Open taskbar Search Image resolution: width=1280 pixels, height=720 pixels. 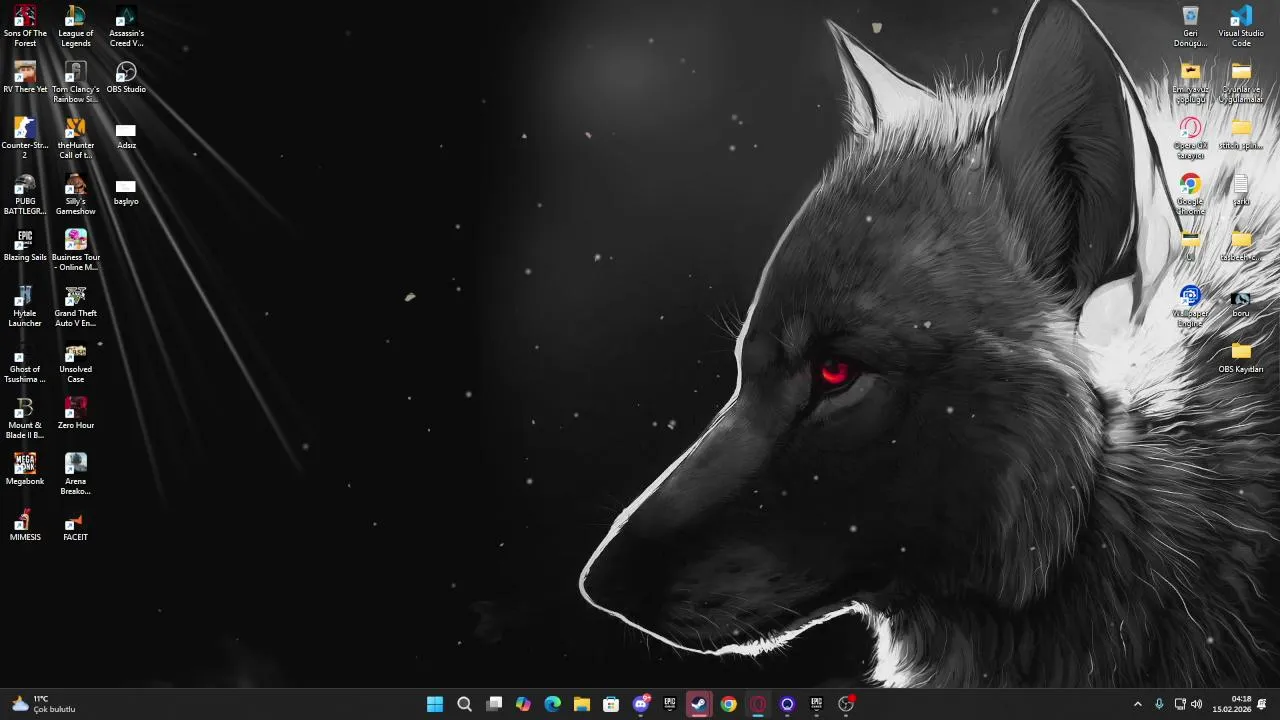pyautogui.click(x=464, y=704)
